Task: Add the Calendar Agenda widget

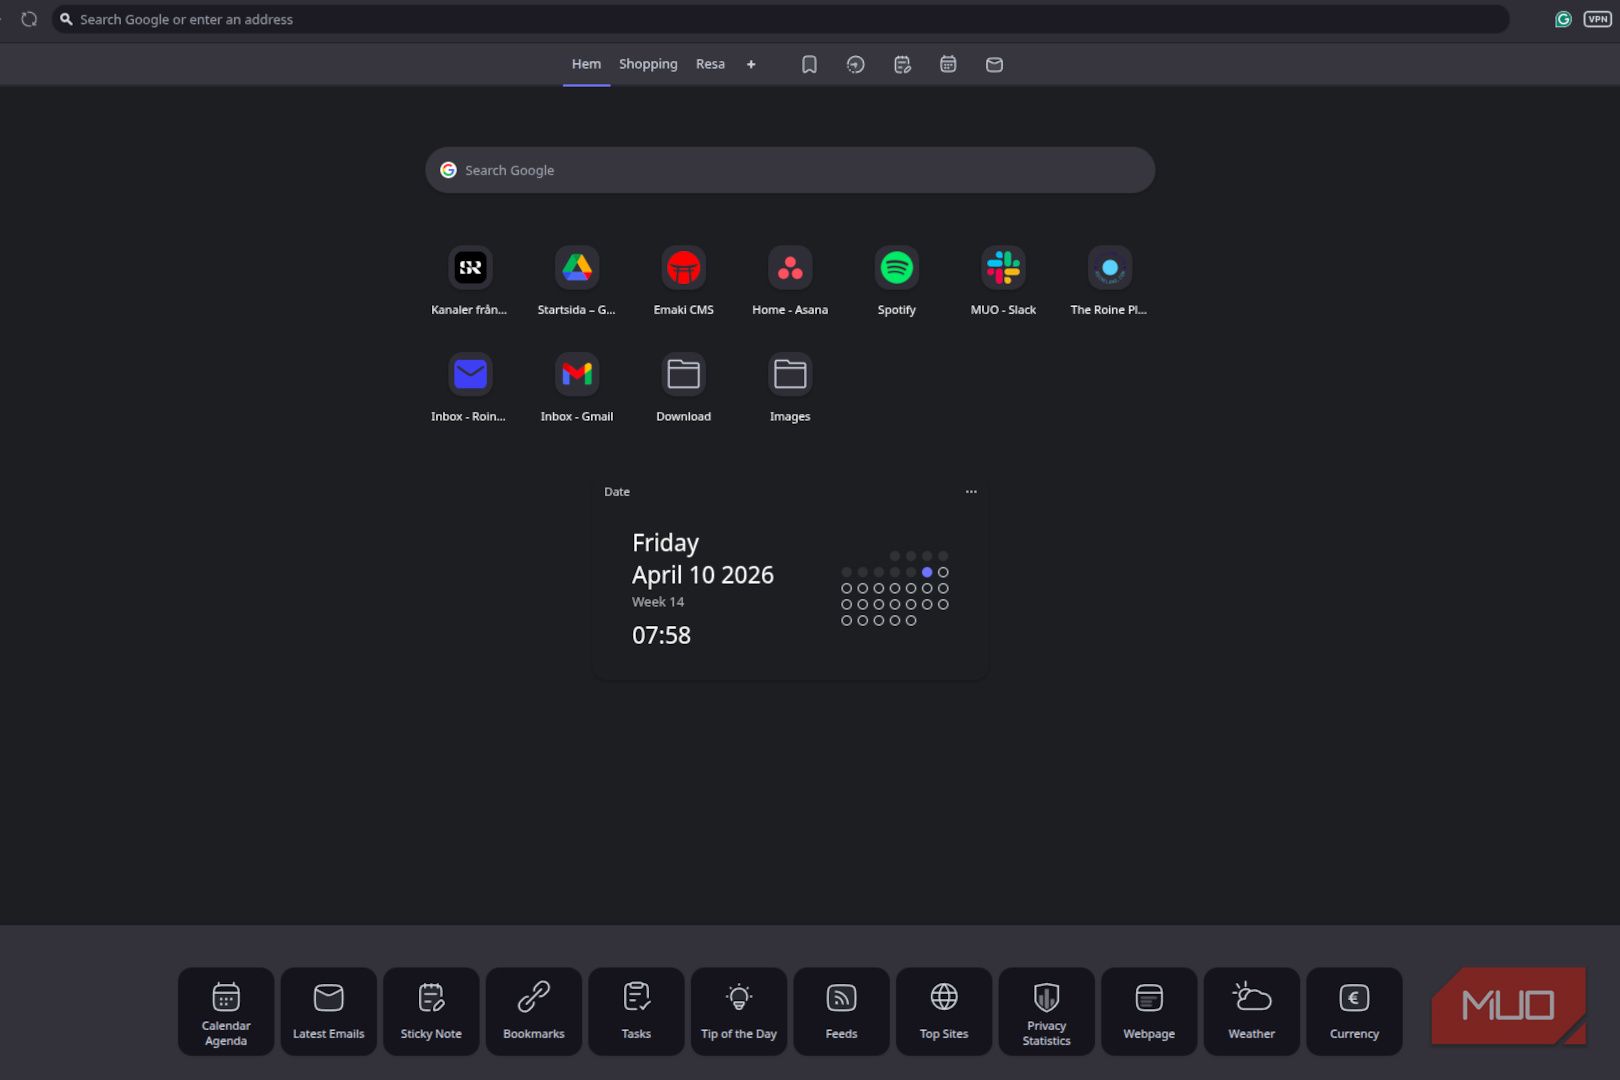Action: pos(226,1011)
